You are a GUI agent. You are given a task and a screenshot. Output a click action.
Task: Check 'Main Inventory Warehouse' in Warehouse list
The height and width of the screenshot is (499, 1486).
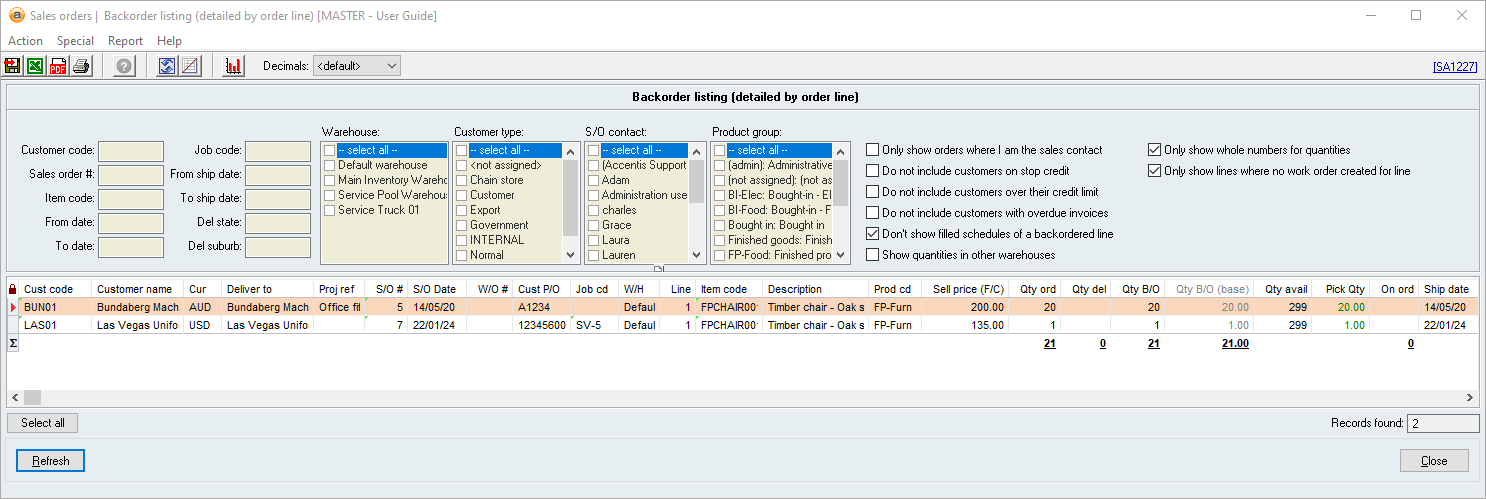point(329,180)
